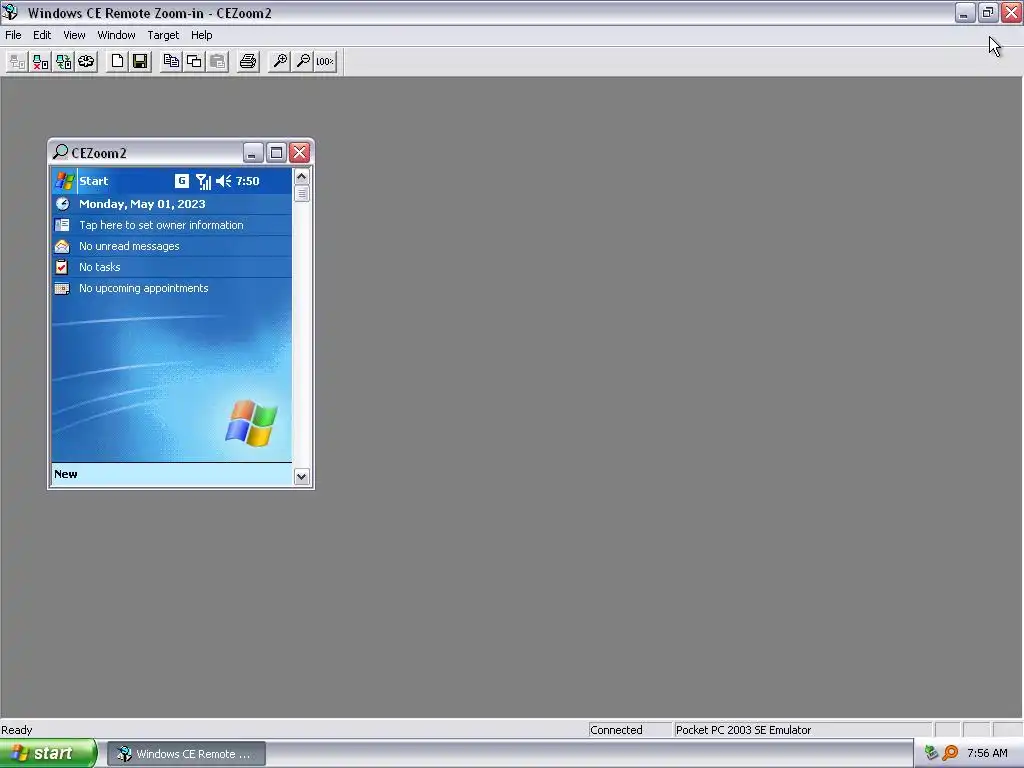Click the Windows CE Remote taskbar button

click(x=186, y=754)
